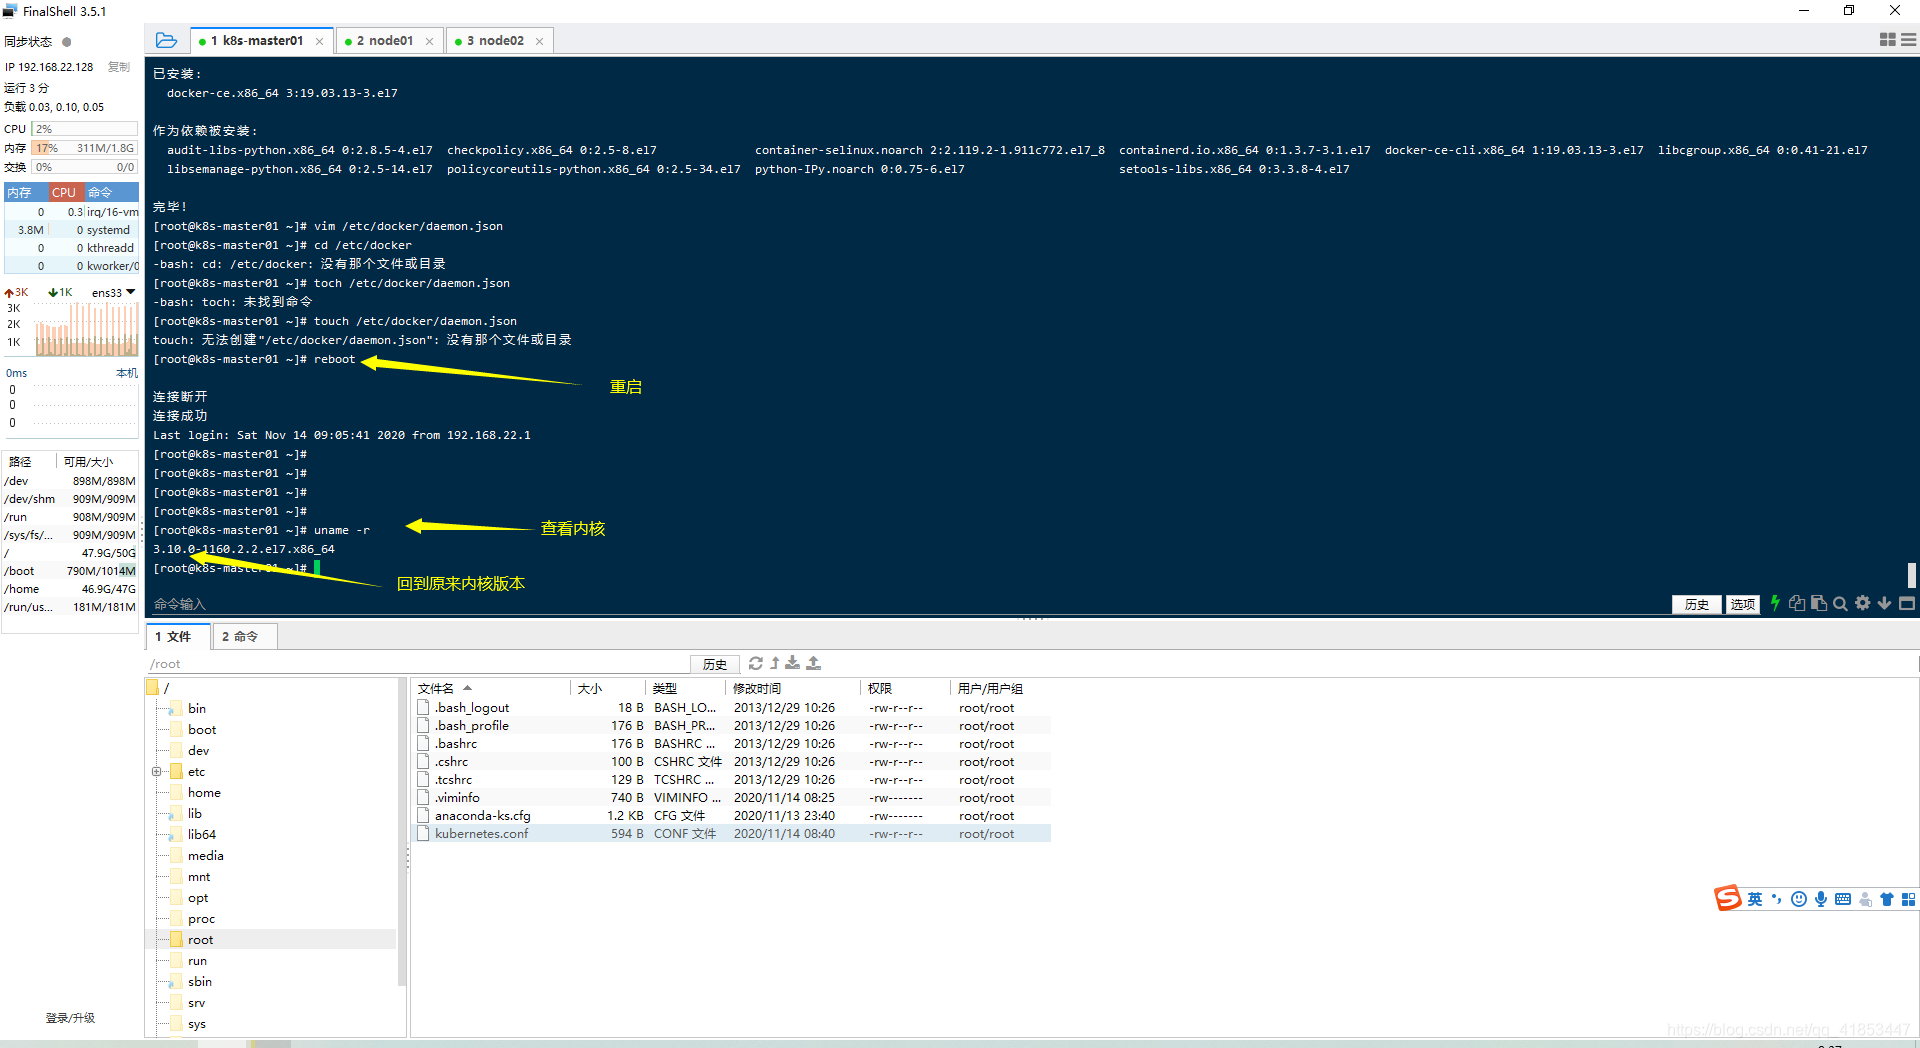The height and width of the screenshot is (1048, 1920).
Task: Open the hamburger menu icon at top right
Action: (1909, 40)
